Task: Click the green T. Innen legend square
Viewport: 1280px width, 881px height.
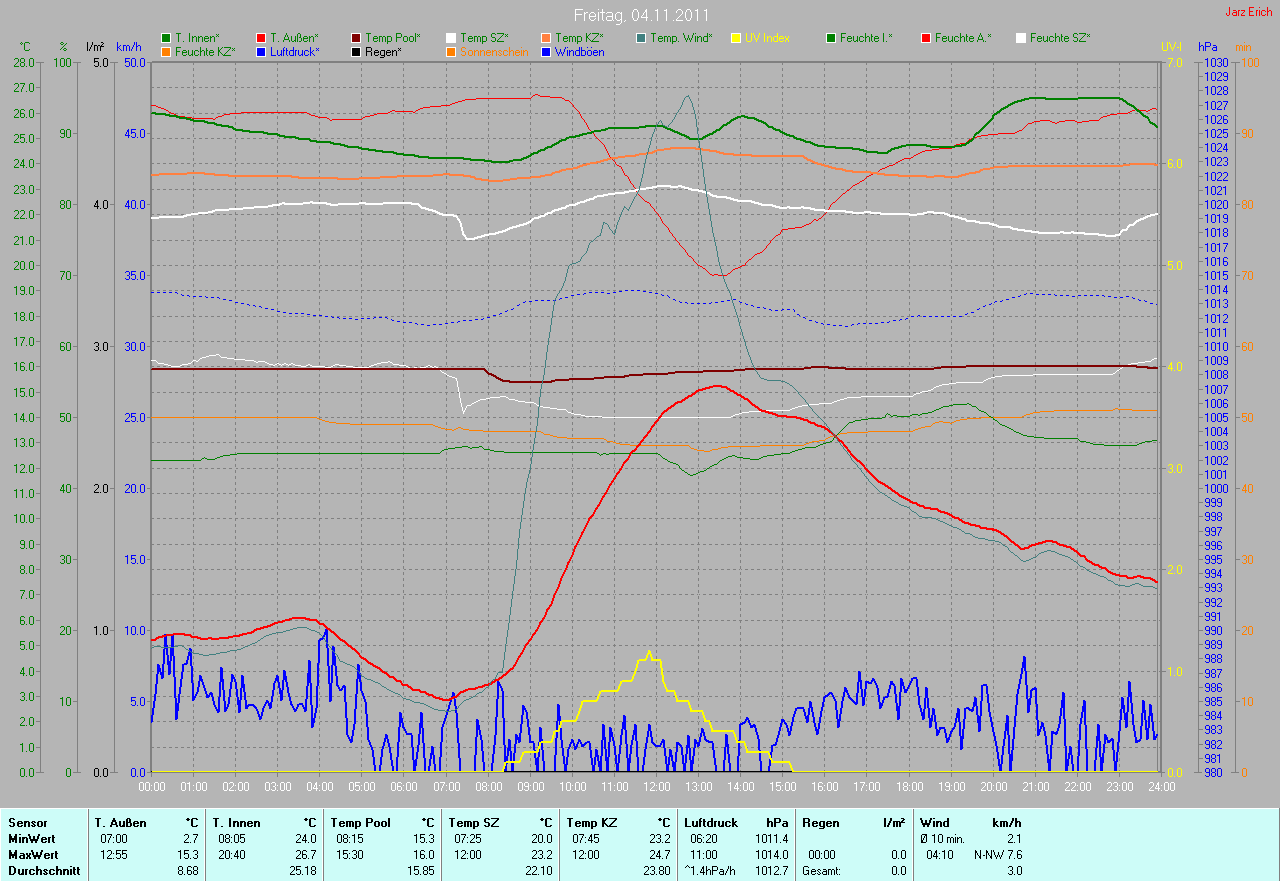Action: click(x=166, y=37)
